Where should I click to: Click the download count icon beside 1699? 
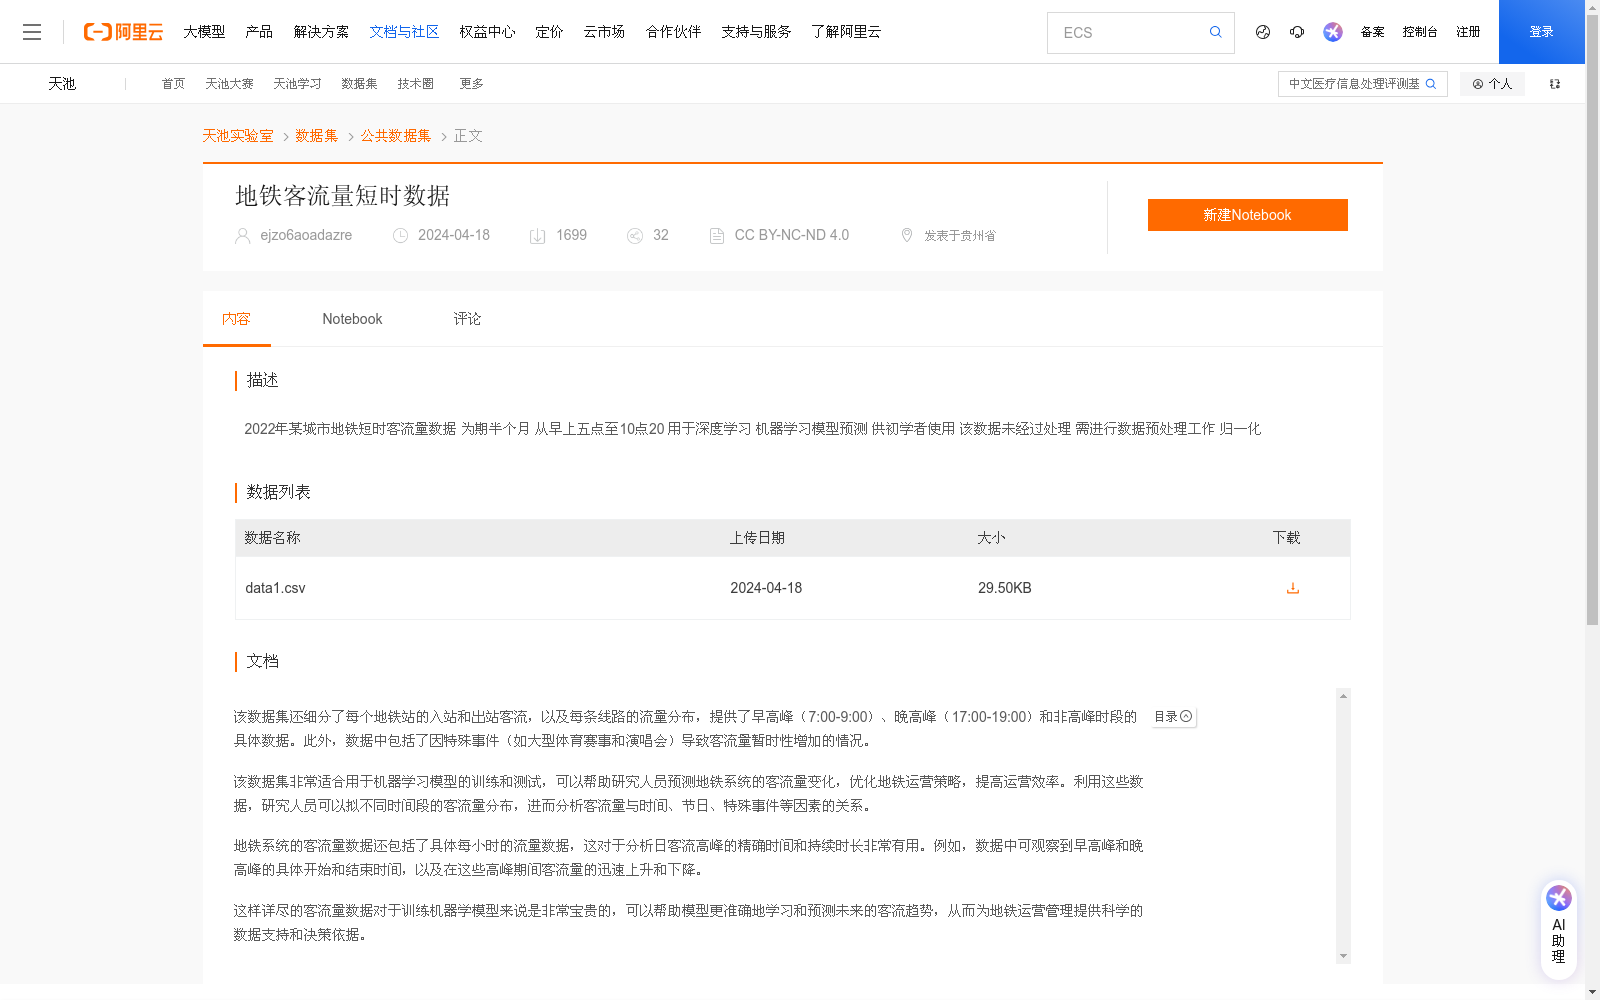pyautogui.click(x=537, y=236)
